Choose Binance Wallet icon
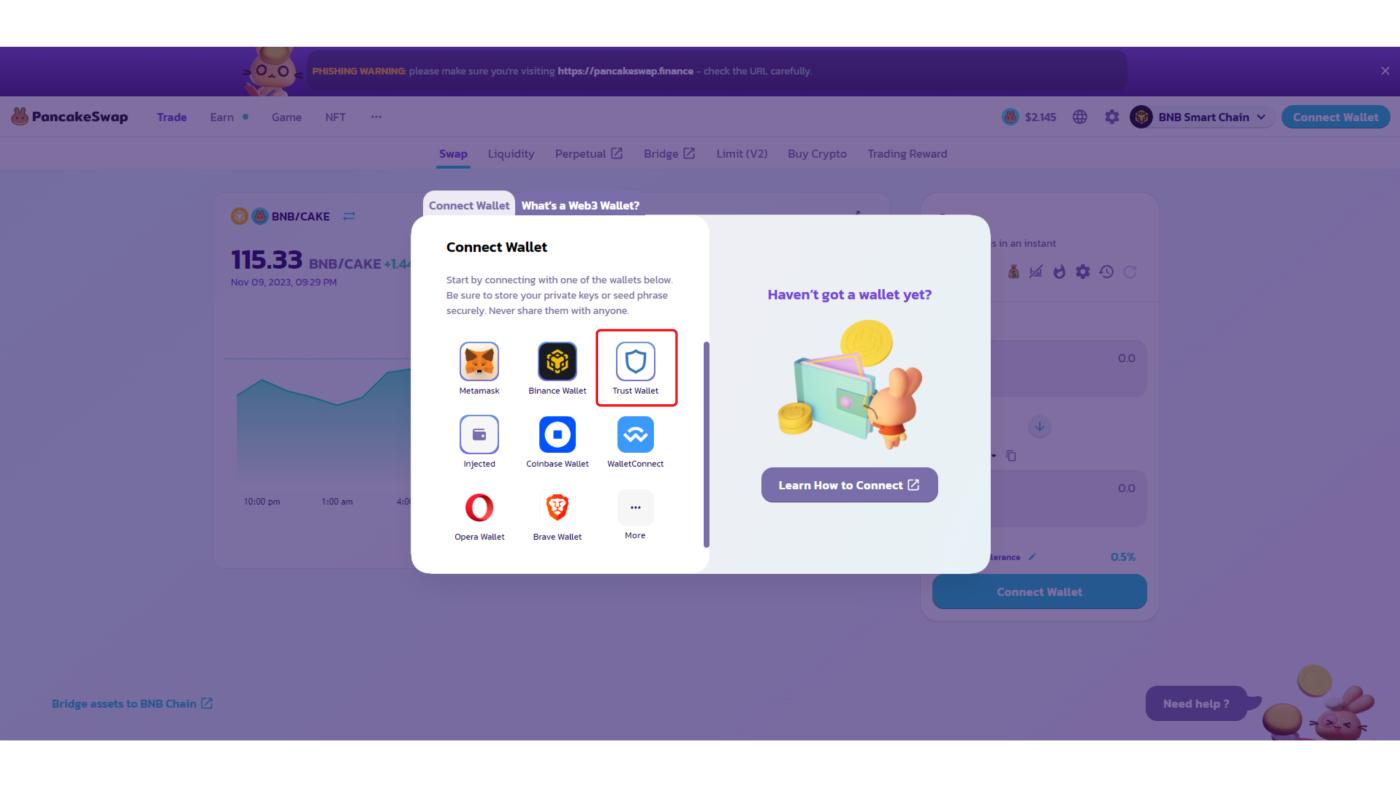Image resolution: width=1400 pixels, height=787 pixels. (557, 361)
